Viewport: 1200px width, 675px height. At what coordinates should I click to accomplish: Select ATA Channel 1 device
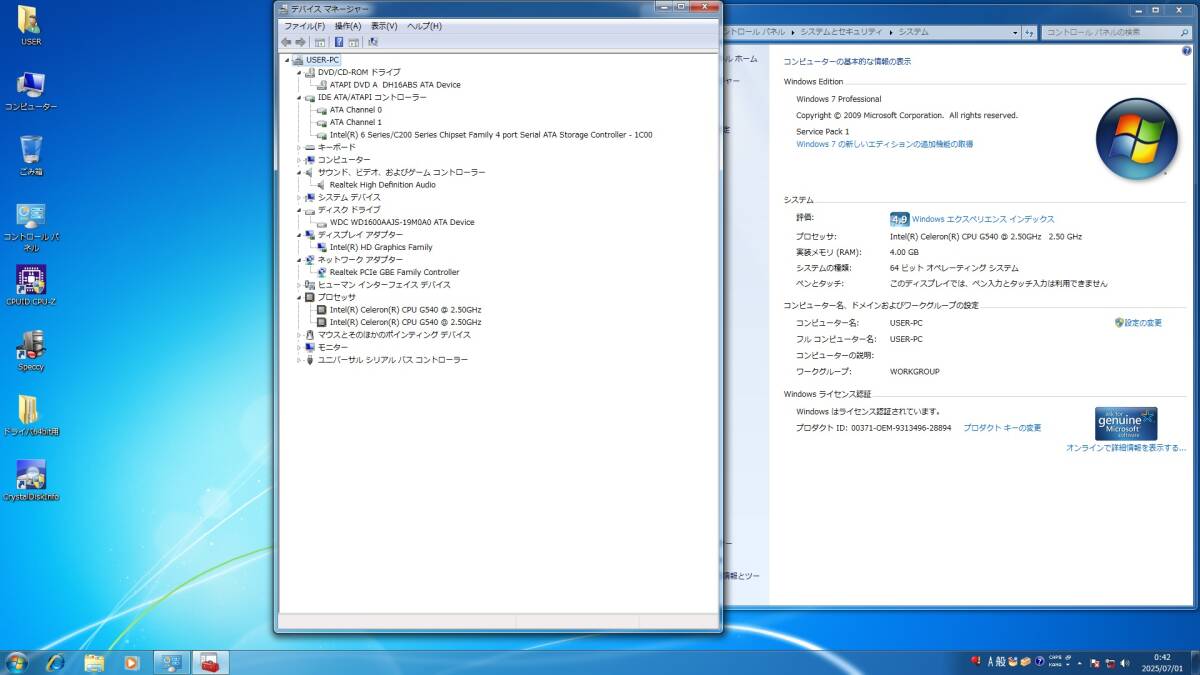(356, 122)
